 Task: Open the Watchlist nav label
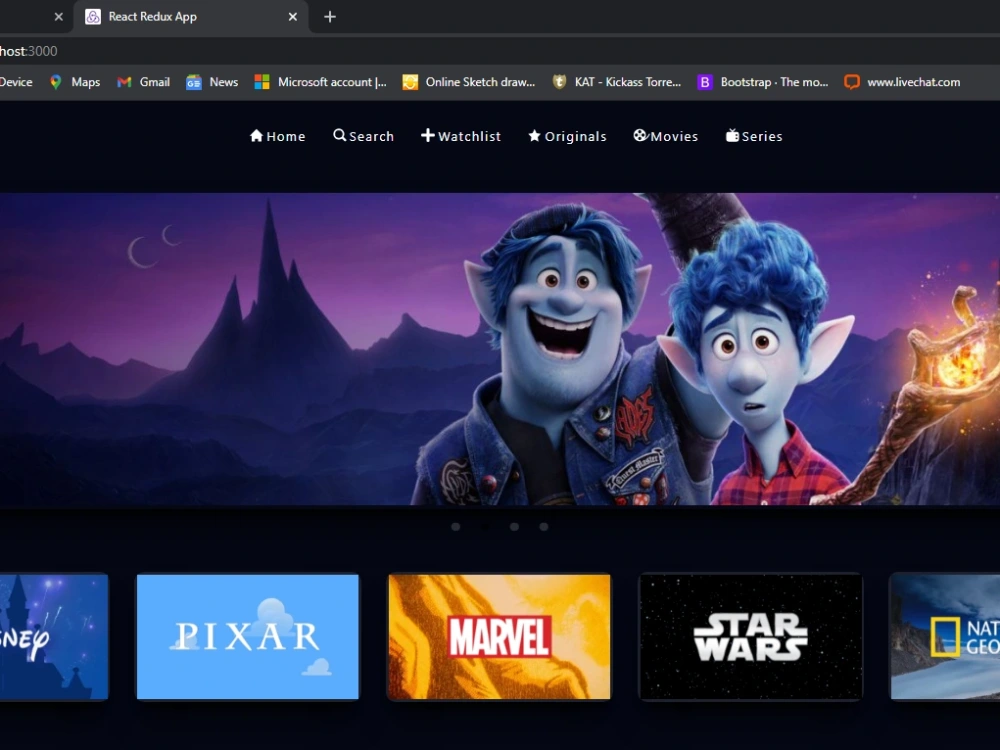point(469,136)
